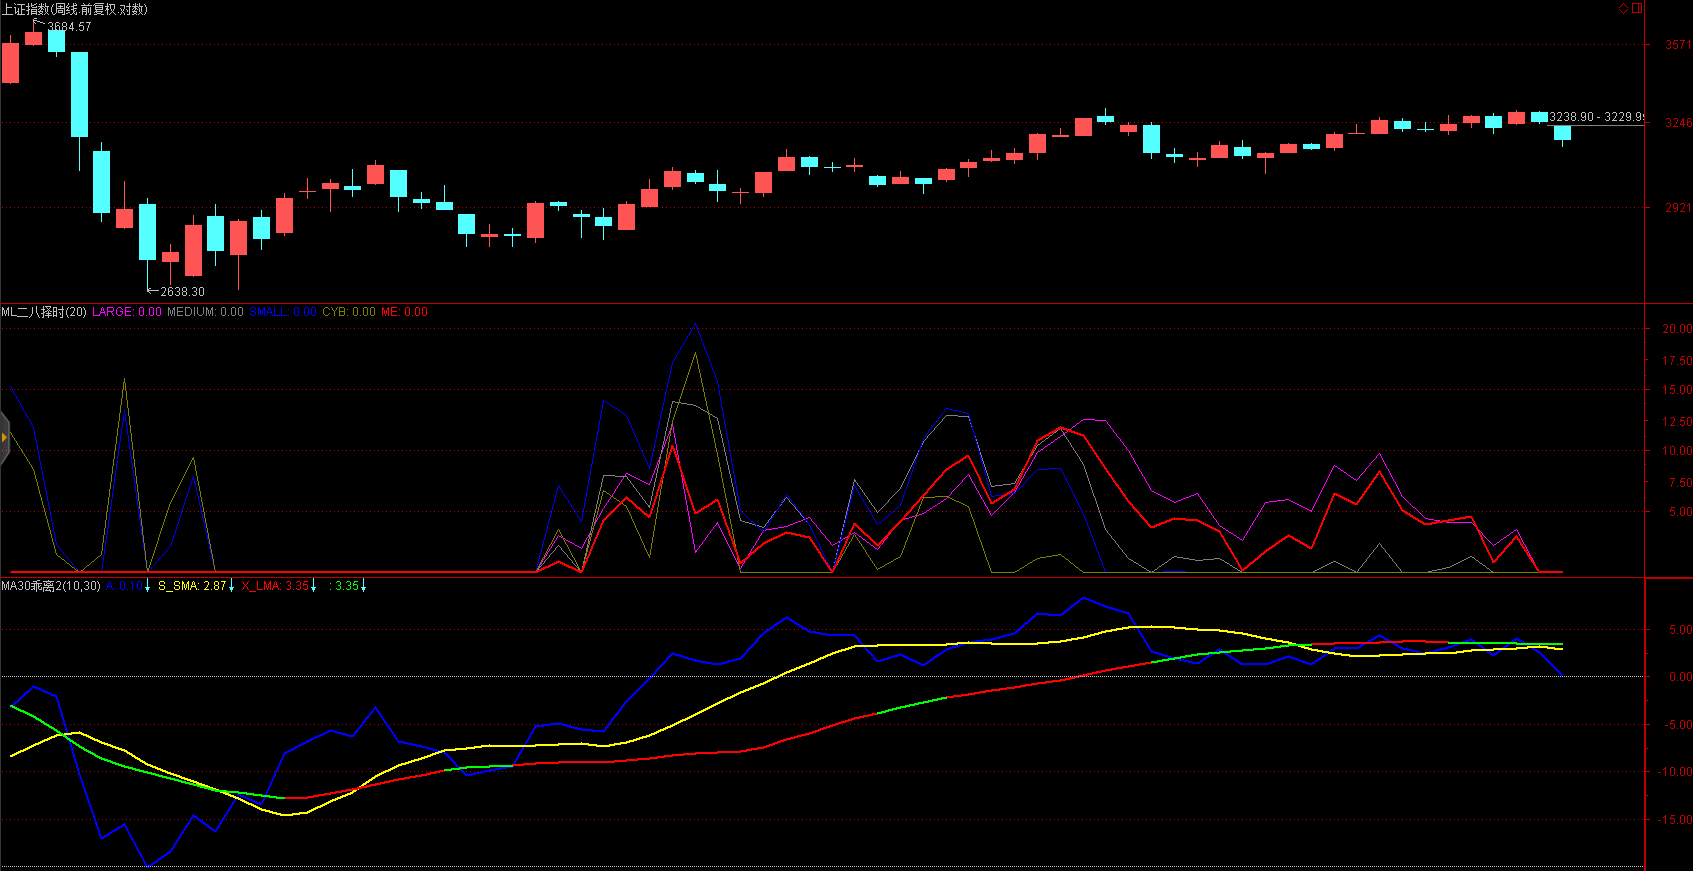The image size is (1693, 871).
Task: Click the S_SMA: 2.87 value label
Action: click(x=192, y=586)
